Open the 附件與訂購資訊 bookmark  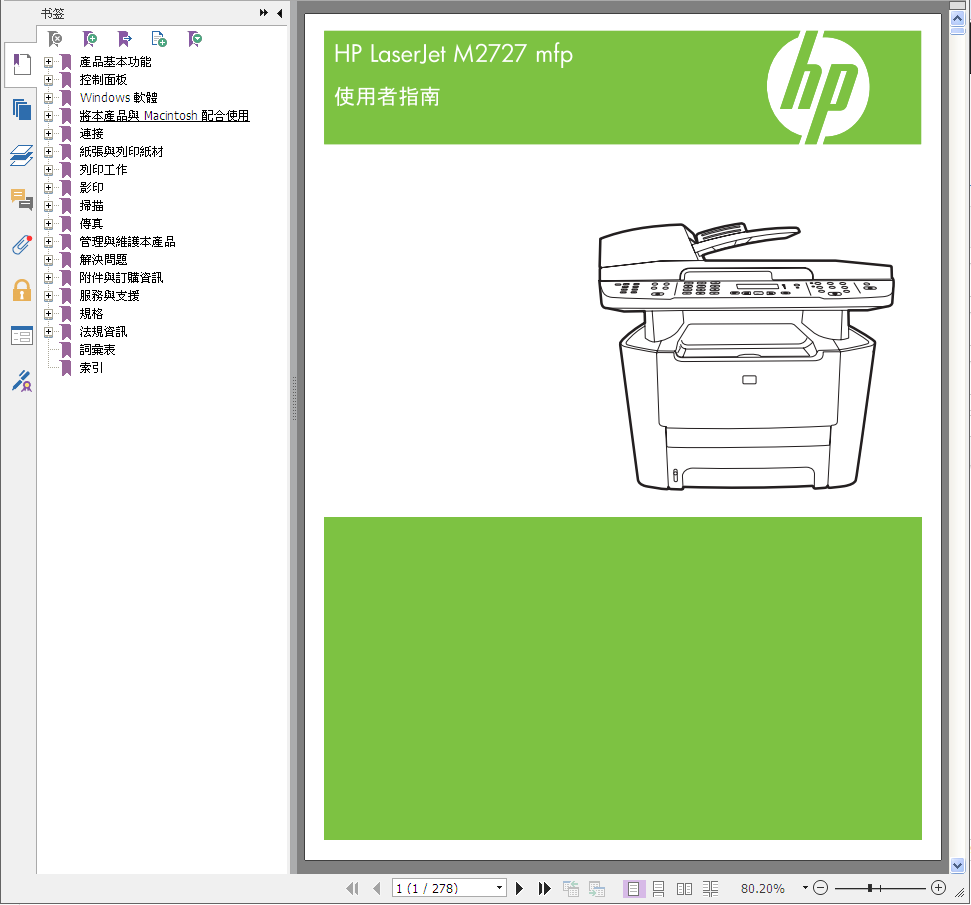click(121, 278)
